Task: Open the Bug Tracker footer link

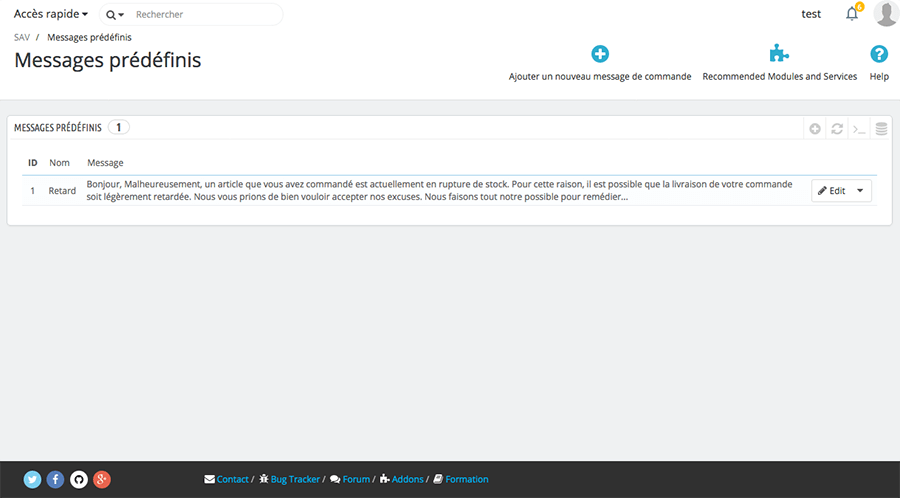Action: pyautogui.click(x=294, y=480)
